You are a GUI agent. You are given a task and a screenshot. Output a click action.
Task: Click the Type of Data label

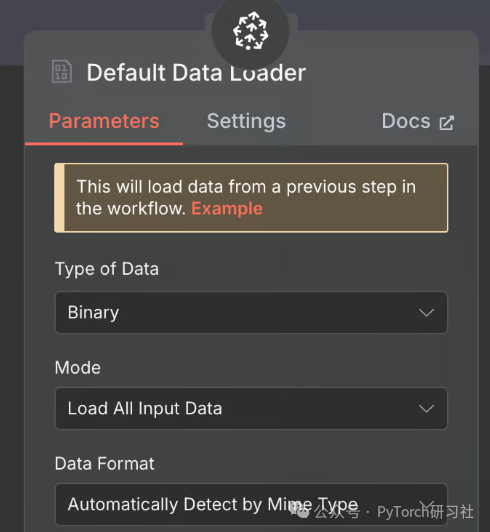[x=107, y=269]
